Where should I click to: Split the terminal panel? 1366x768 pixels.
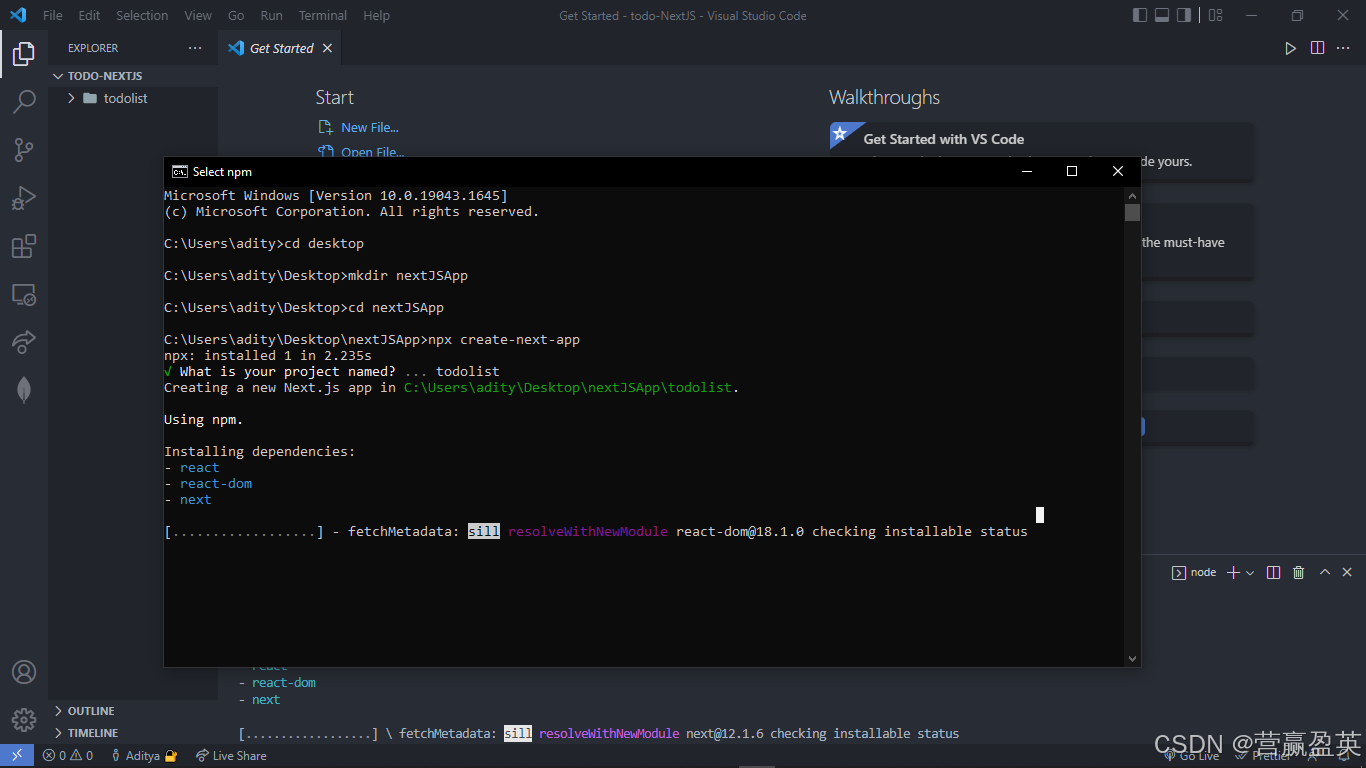pos(1273,572)
